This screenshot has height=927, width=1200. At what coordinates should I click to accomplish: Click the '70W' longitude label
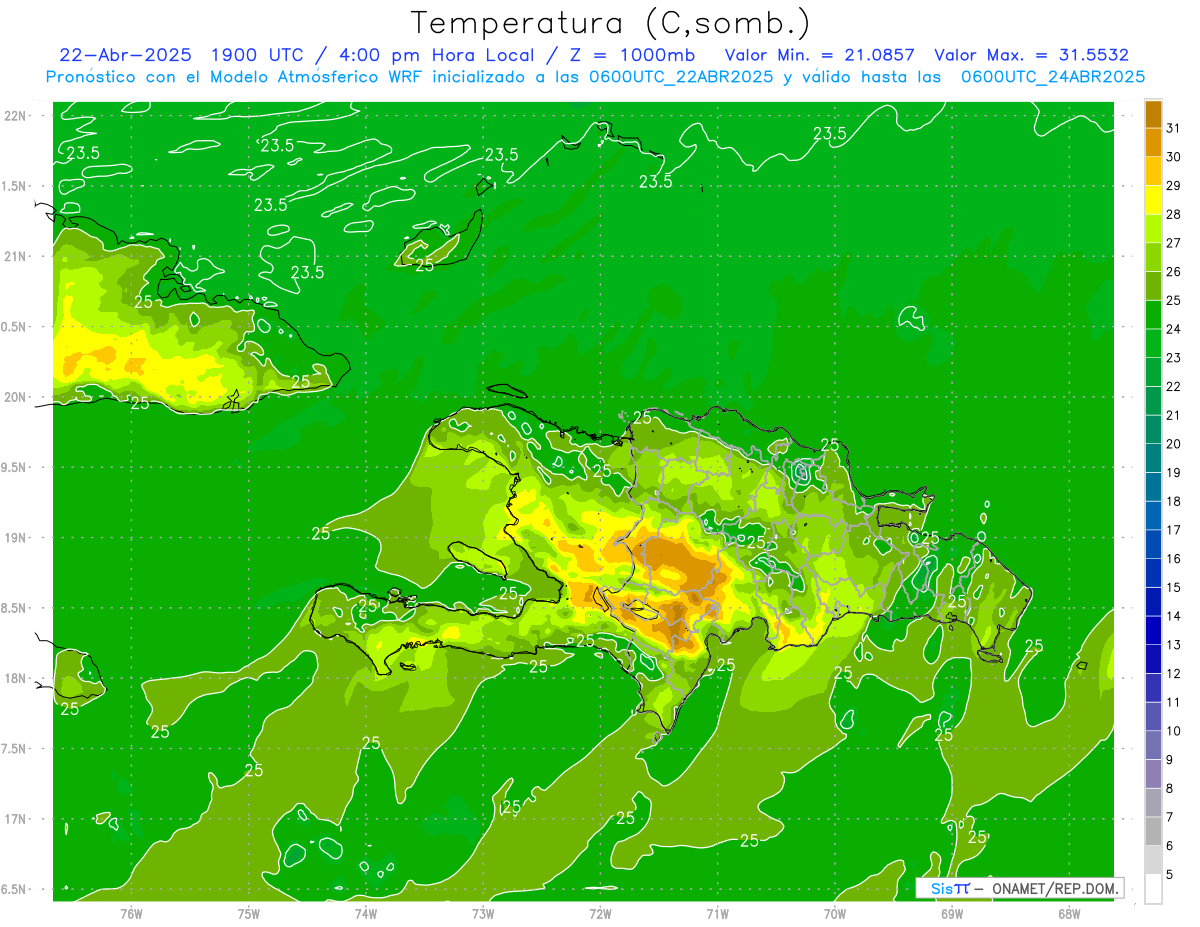(835, 912)
